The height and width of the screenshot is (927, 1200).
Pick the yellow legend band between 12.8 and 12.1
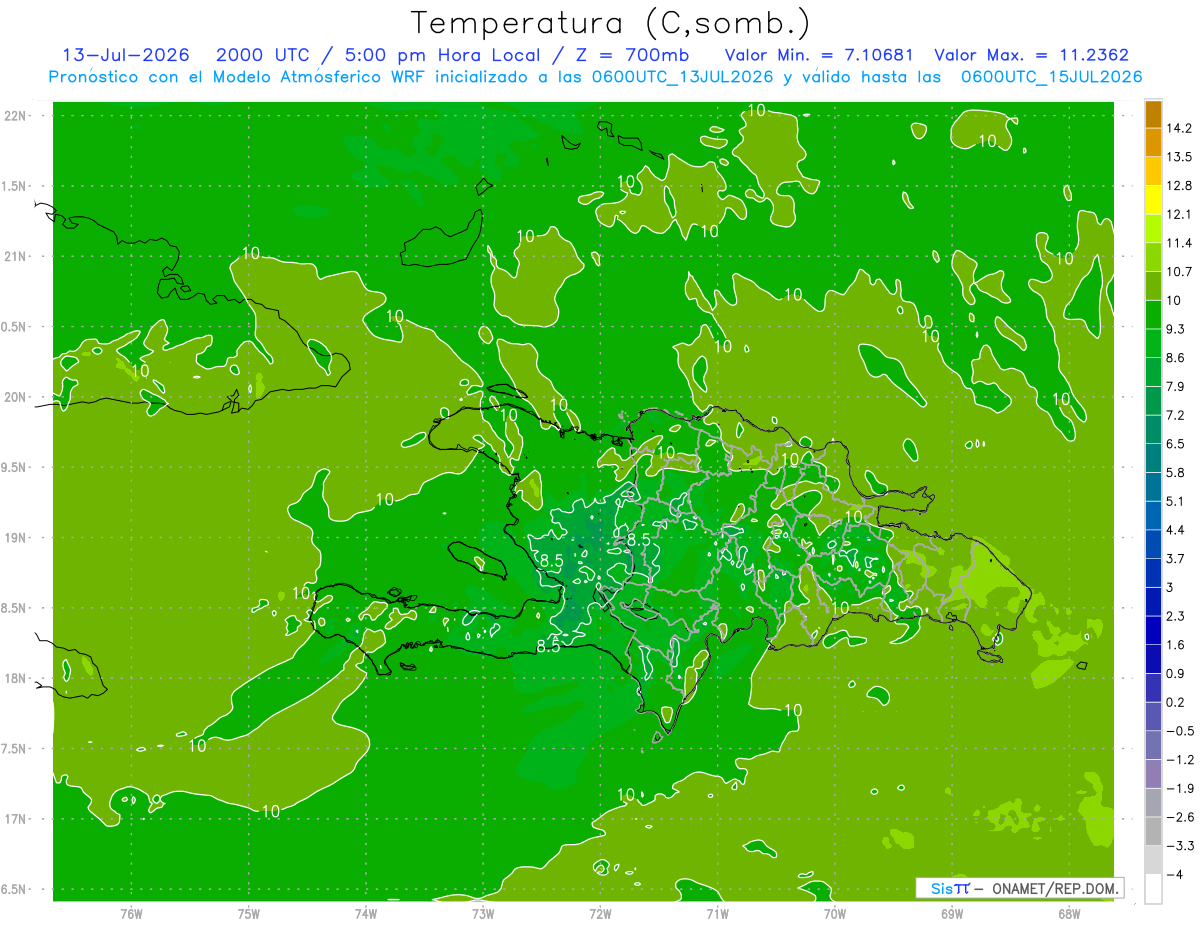[x=1153, y=200]
